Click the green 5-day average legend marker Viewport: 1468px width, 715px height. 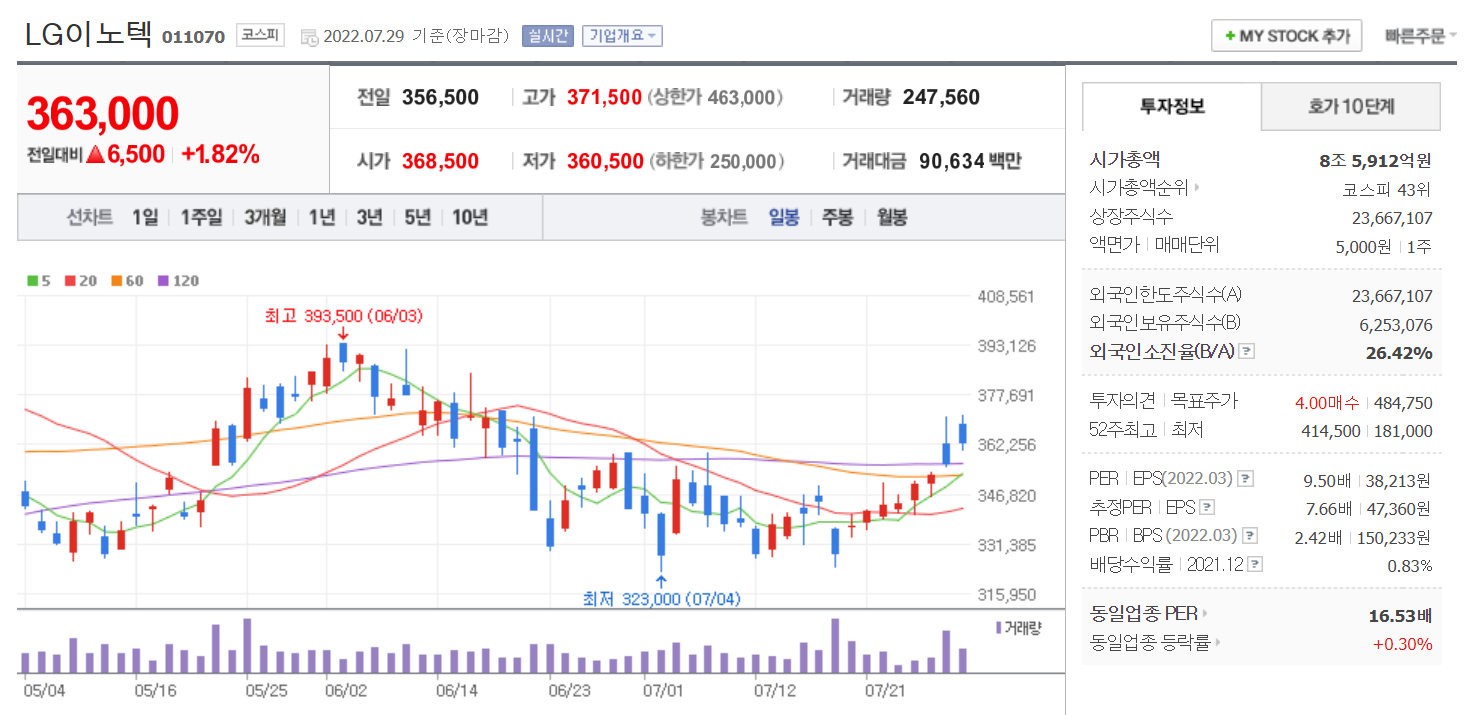click(x=31, y=281)
